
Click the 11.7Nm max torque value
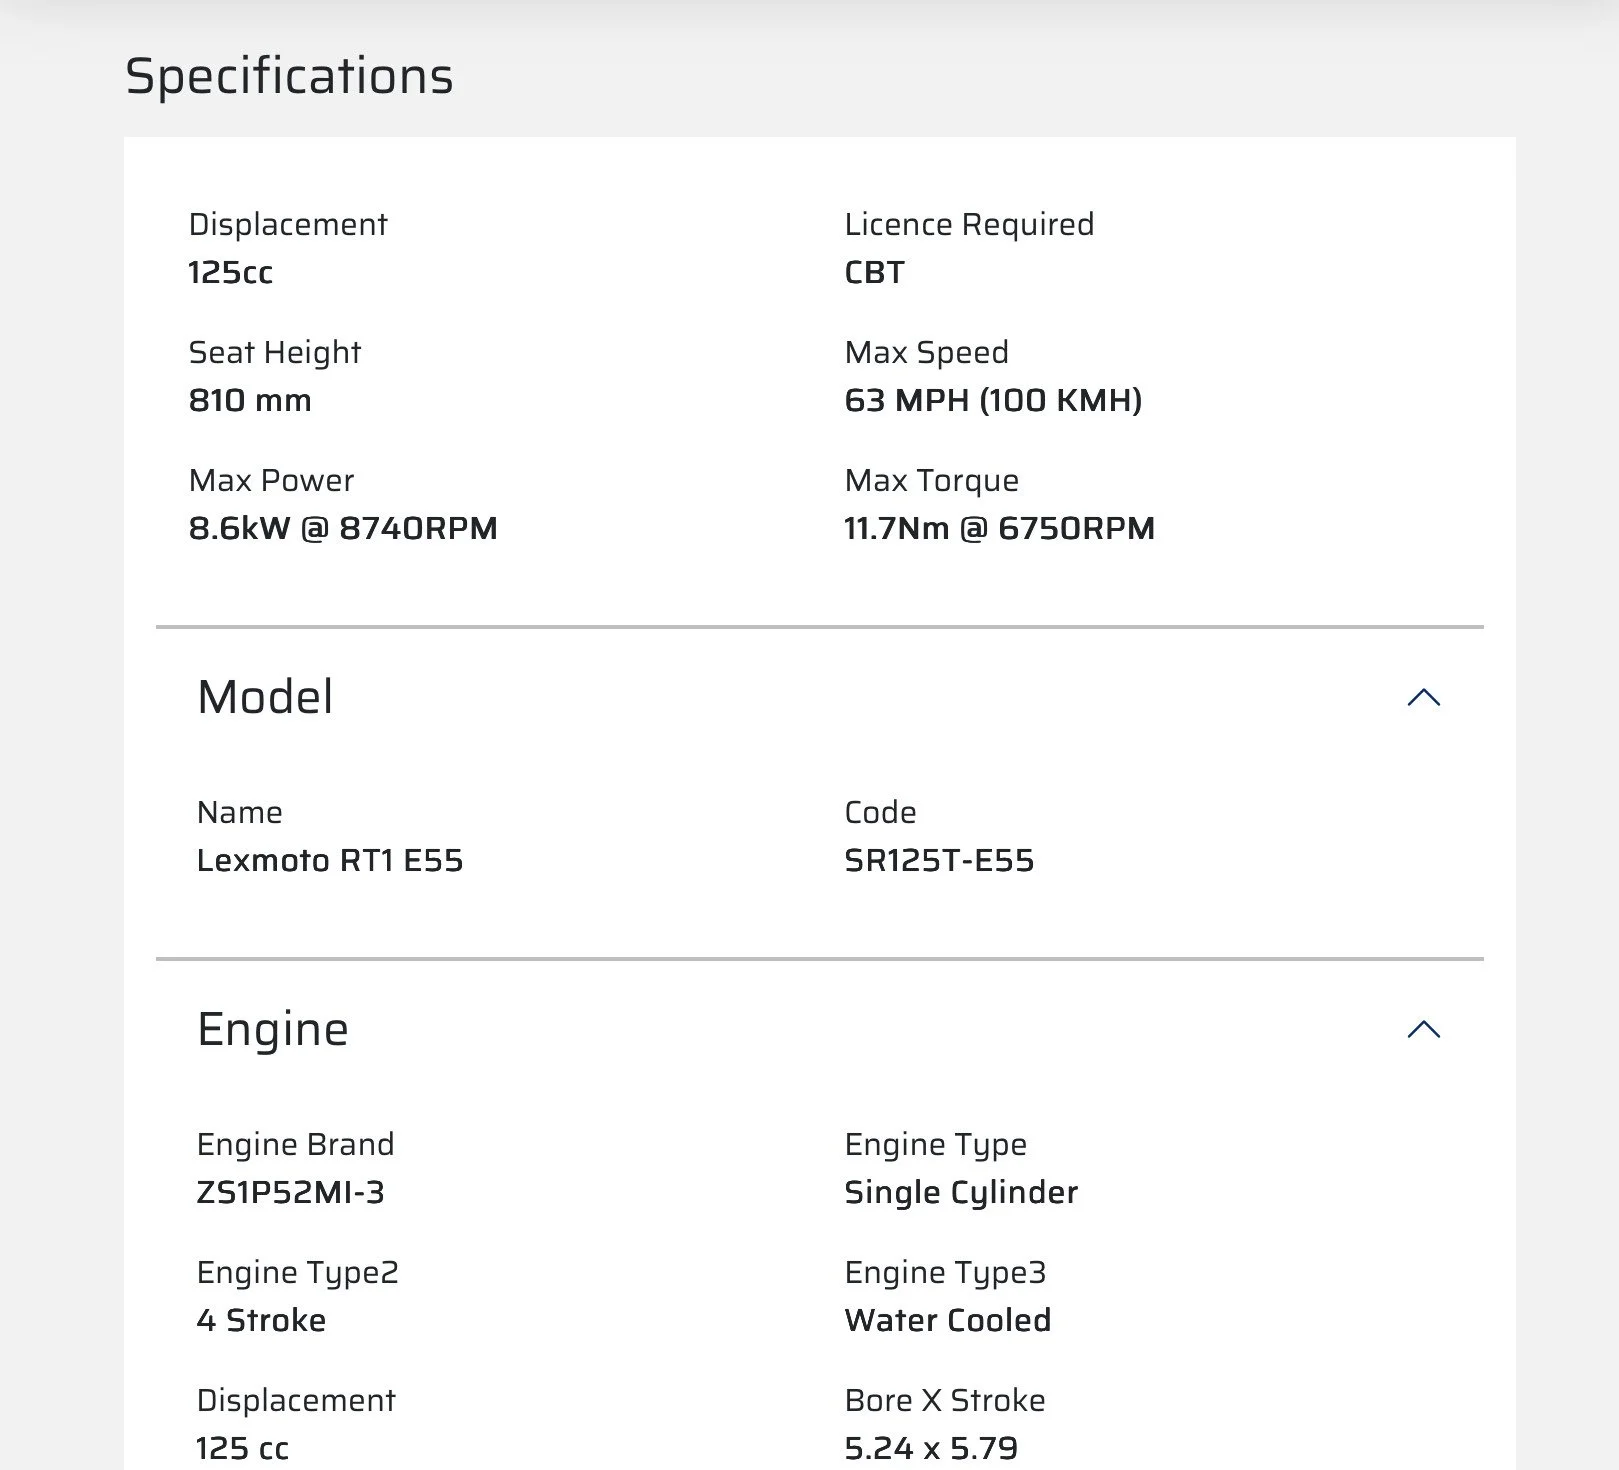(999, 529)
